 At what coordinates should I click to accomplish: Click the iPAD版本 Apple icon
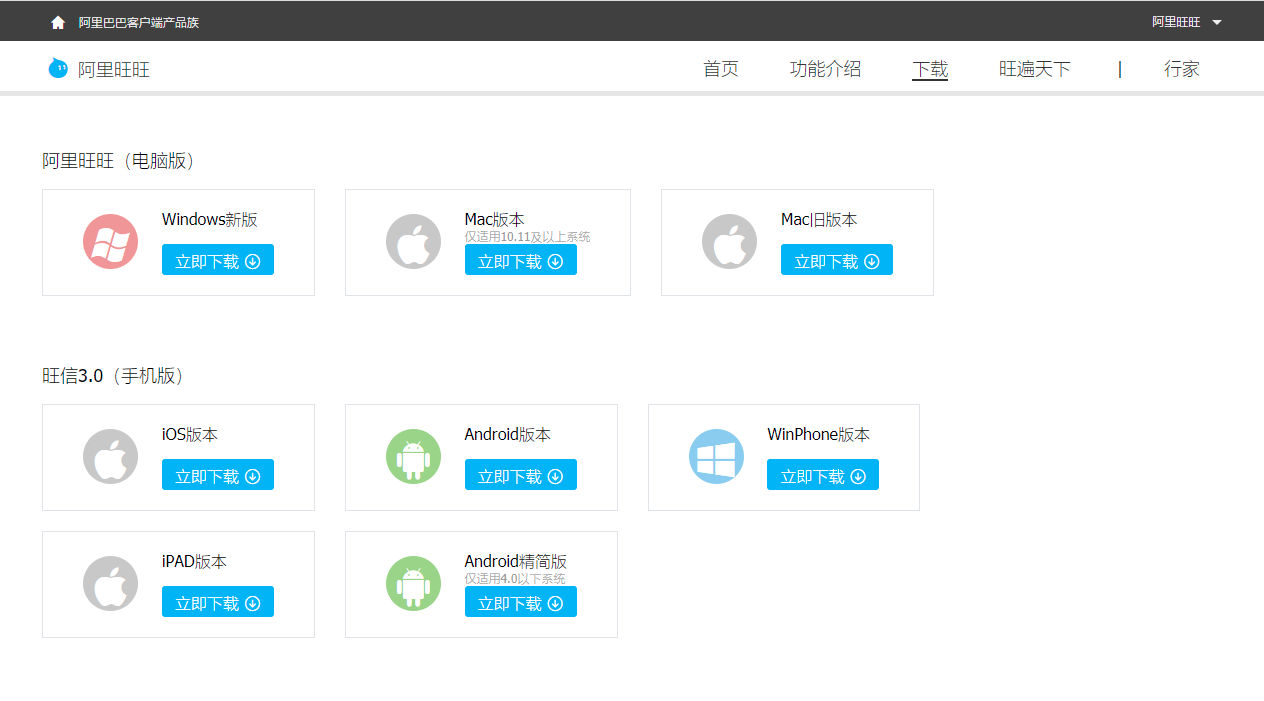click(x=110, y=584)
